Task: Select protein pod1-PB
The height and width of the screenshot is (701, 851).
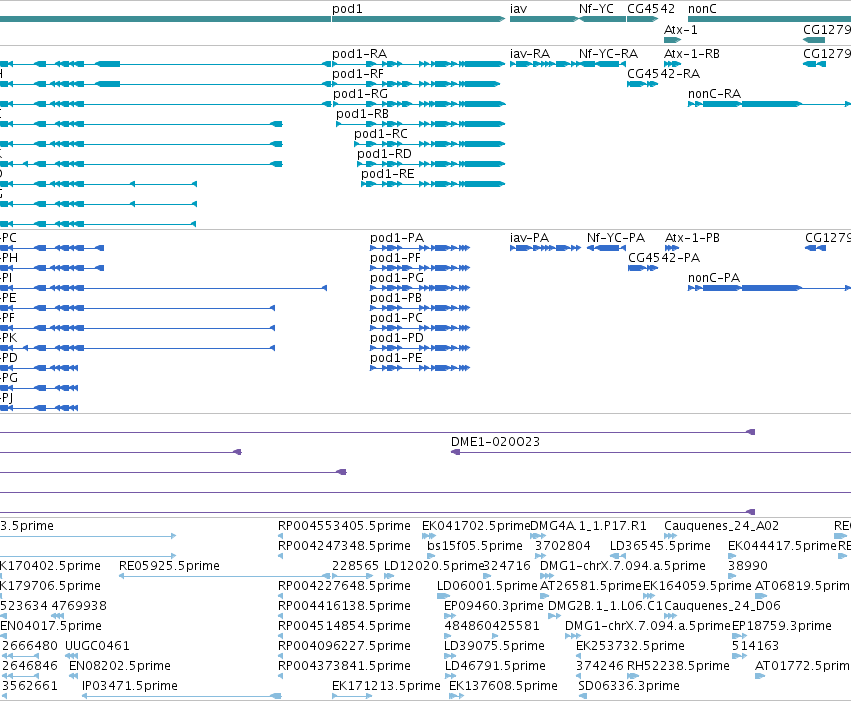Action: point(420,308)
